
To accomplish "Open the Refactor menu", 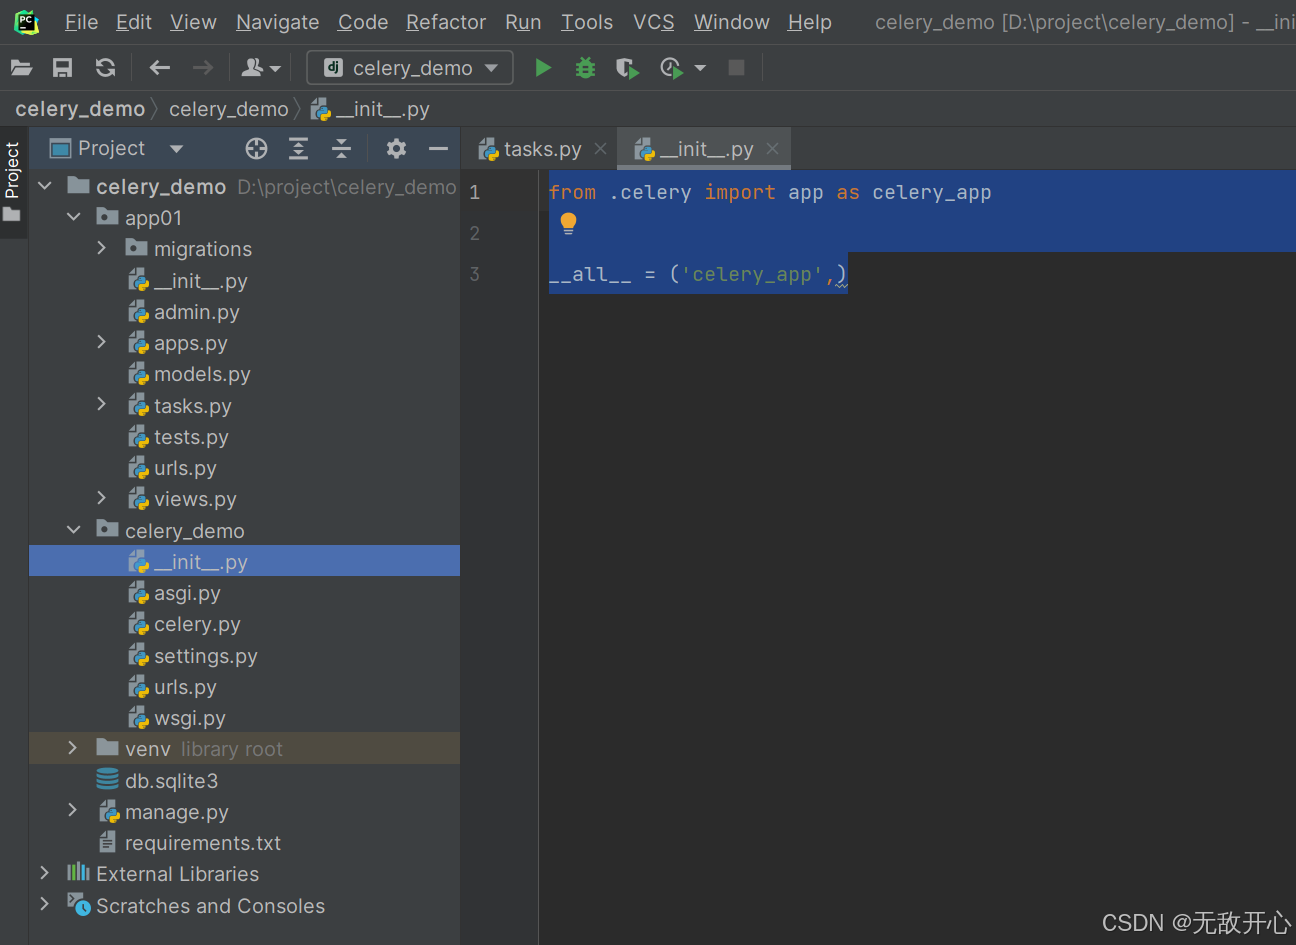I will (x=446, y=22).
